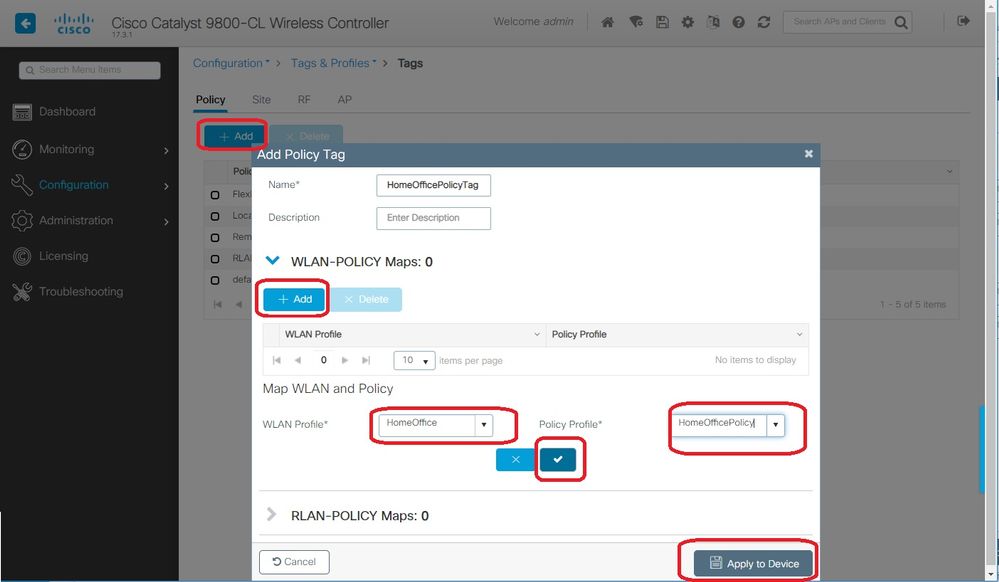The height and width of the screenshot is (582, 999).
Task: Confirm mapping with the checkmark button
Action: (557, 459)
